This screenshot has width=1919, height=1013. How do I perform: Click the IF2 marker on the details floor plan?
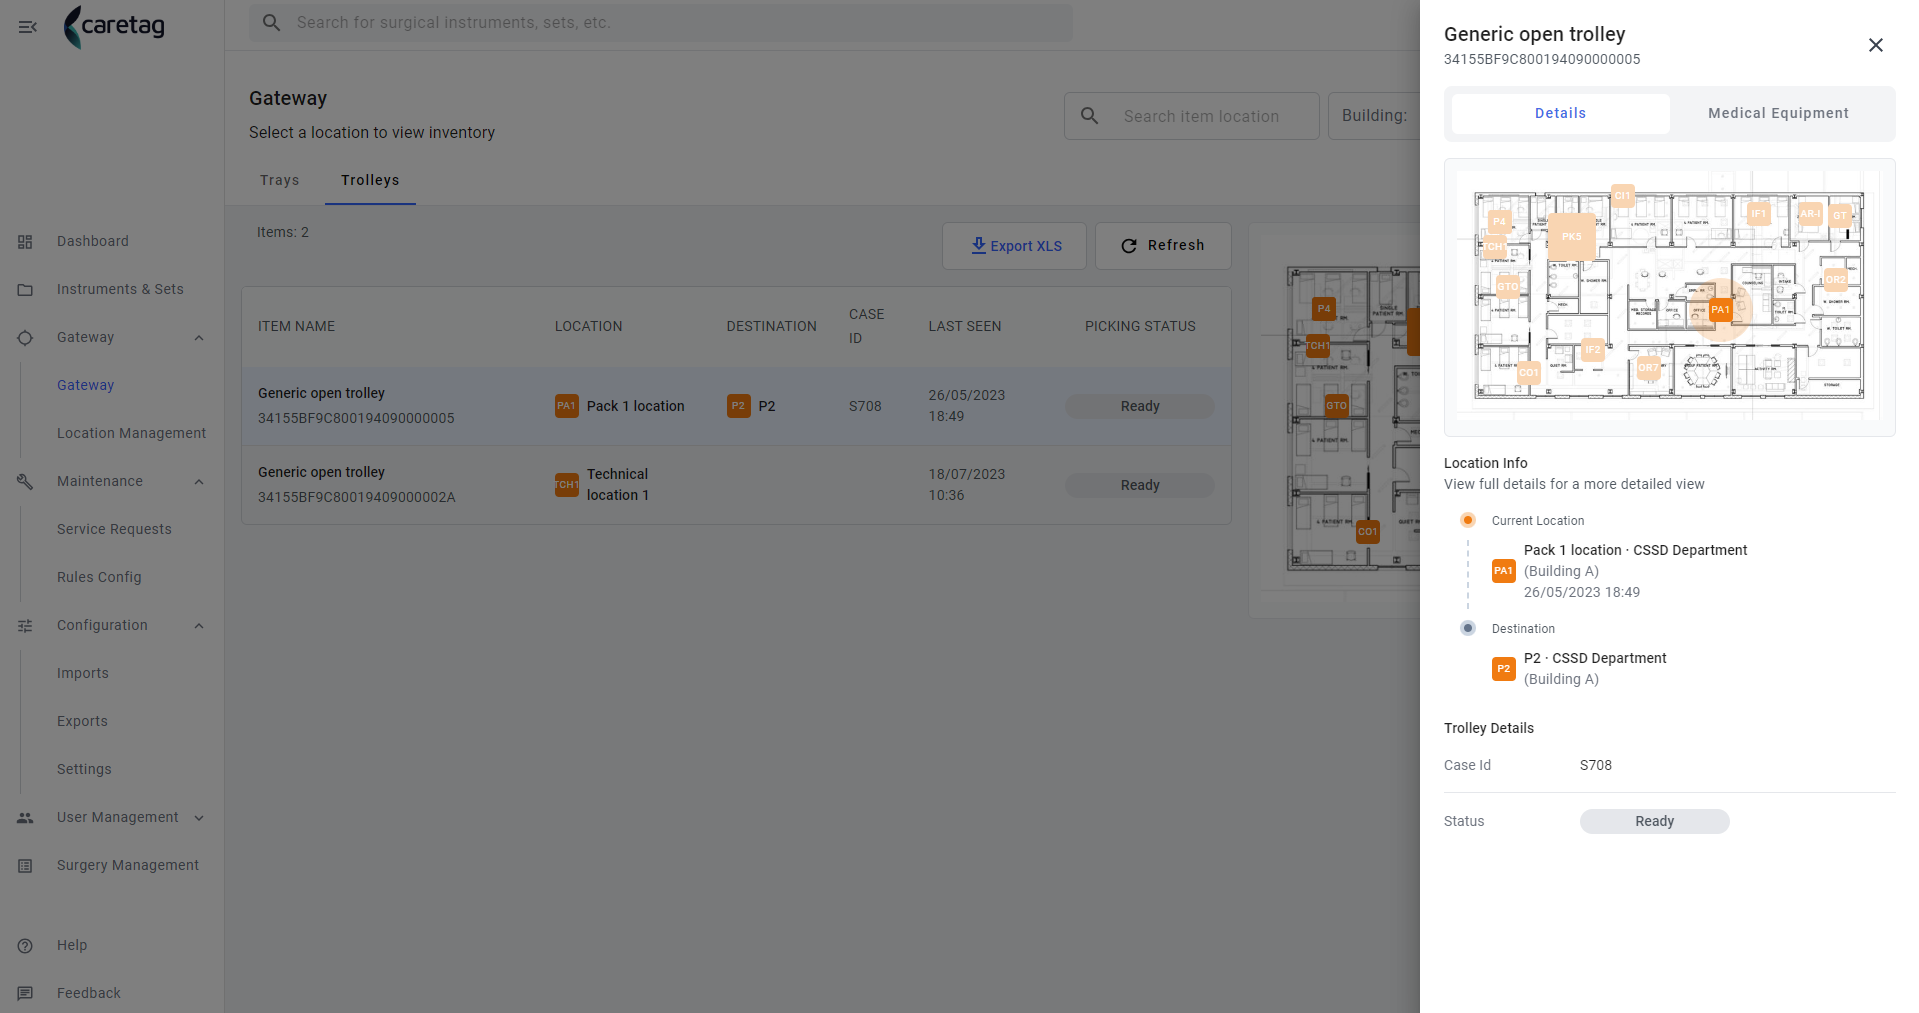pos(1593,350)
